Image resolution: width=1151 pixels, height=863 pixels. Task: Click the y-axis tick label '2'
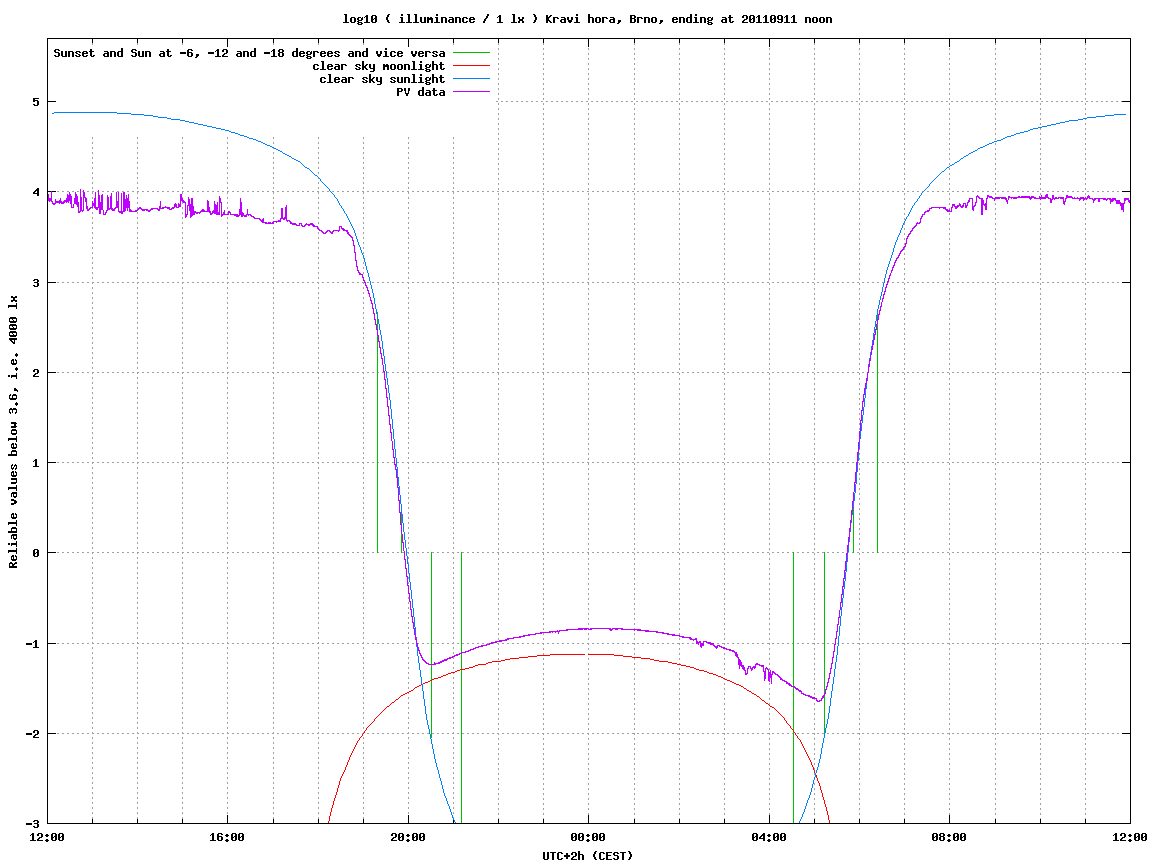click(x=36, y=373)
